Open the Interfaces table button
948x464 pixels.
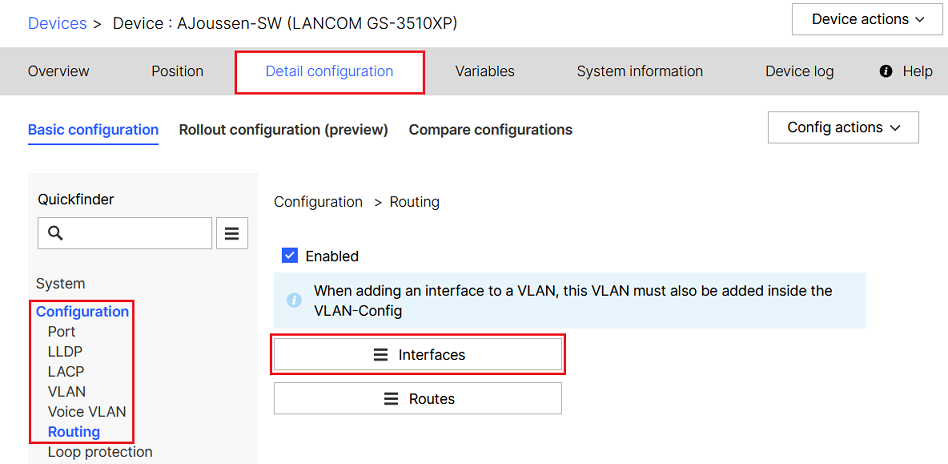click(x=418, y=355)
